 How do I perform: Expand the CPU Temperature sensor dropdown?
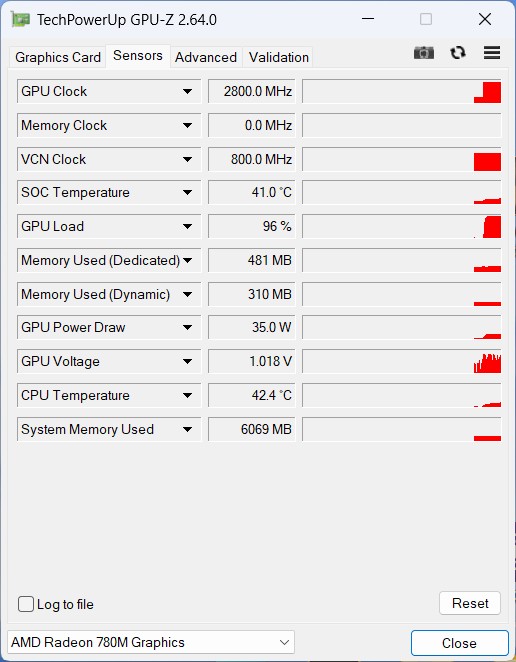187,396
